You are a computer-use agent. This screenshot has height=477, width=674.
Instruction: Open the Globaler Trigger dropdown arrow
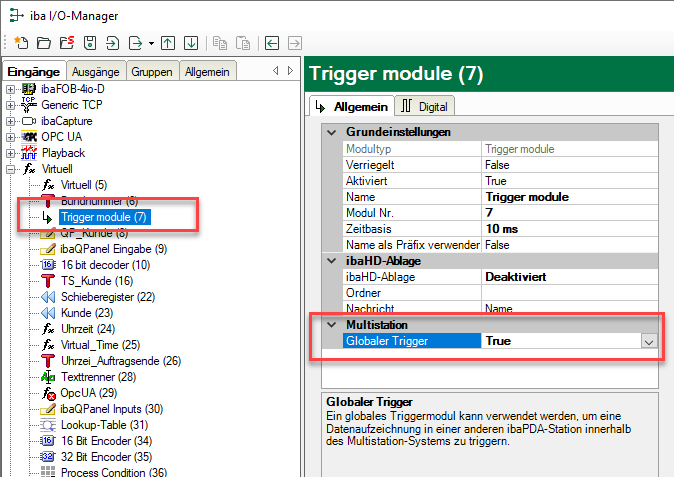pyautogui.click(x=649, y=342)
